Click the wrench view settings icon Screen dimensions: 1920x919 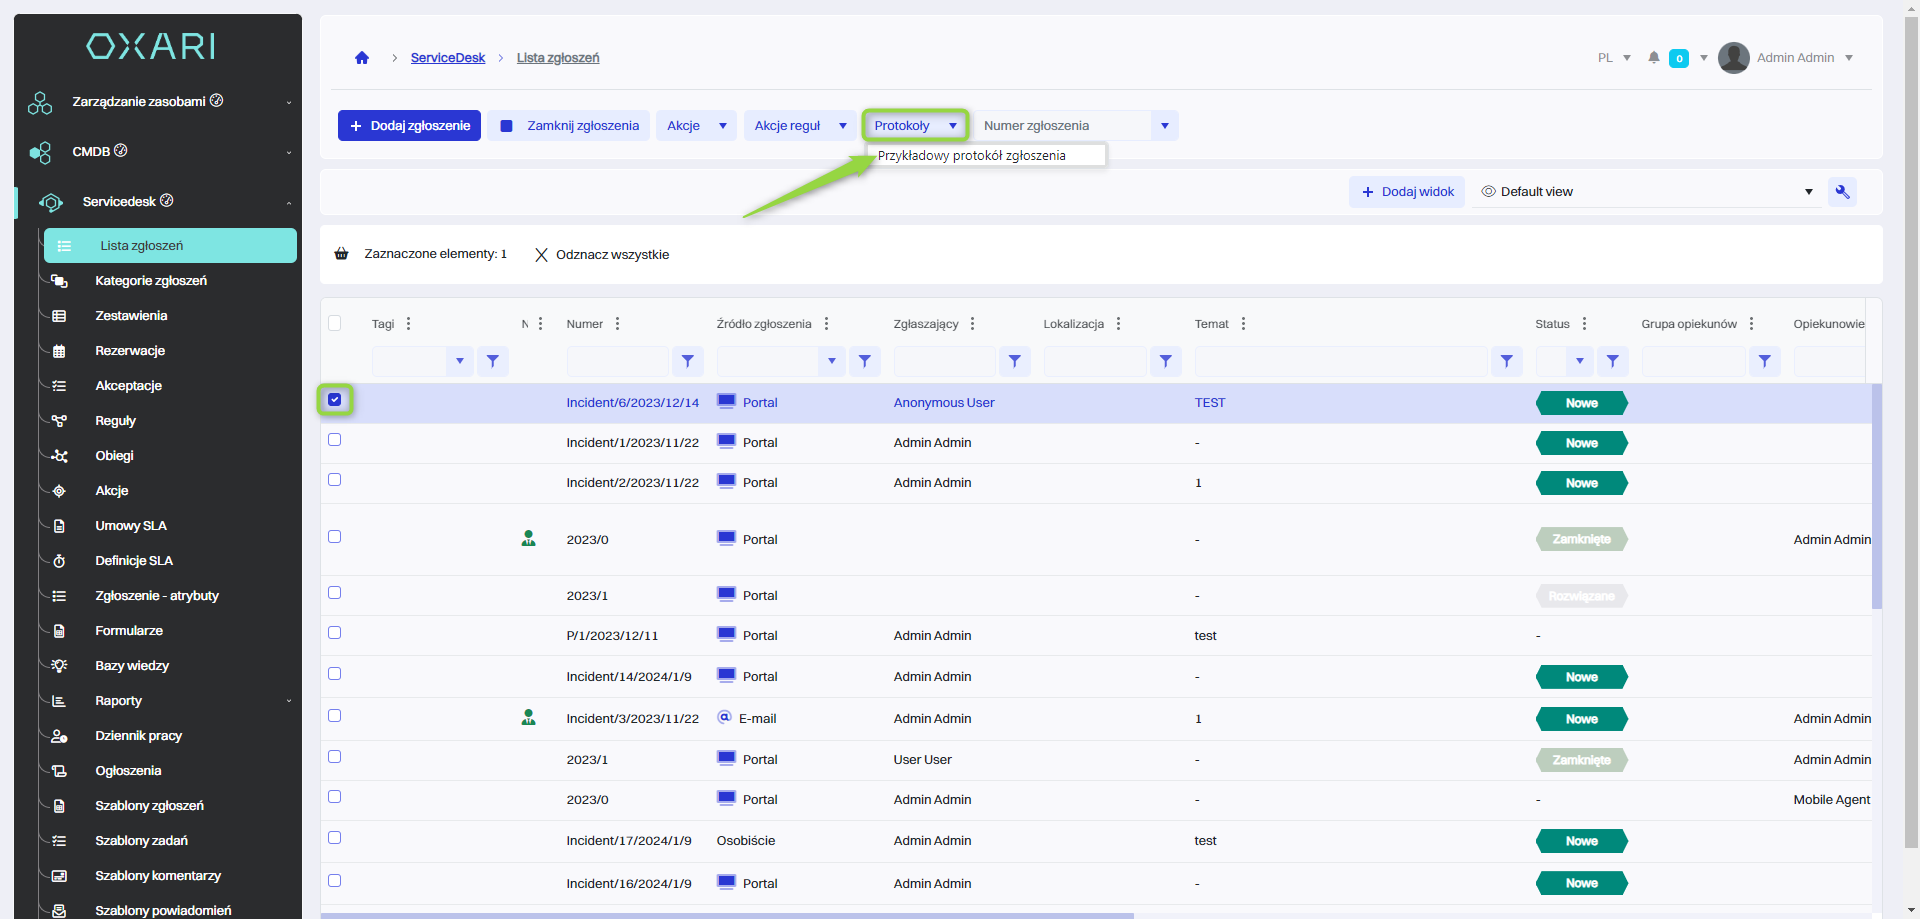1842,192
